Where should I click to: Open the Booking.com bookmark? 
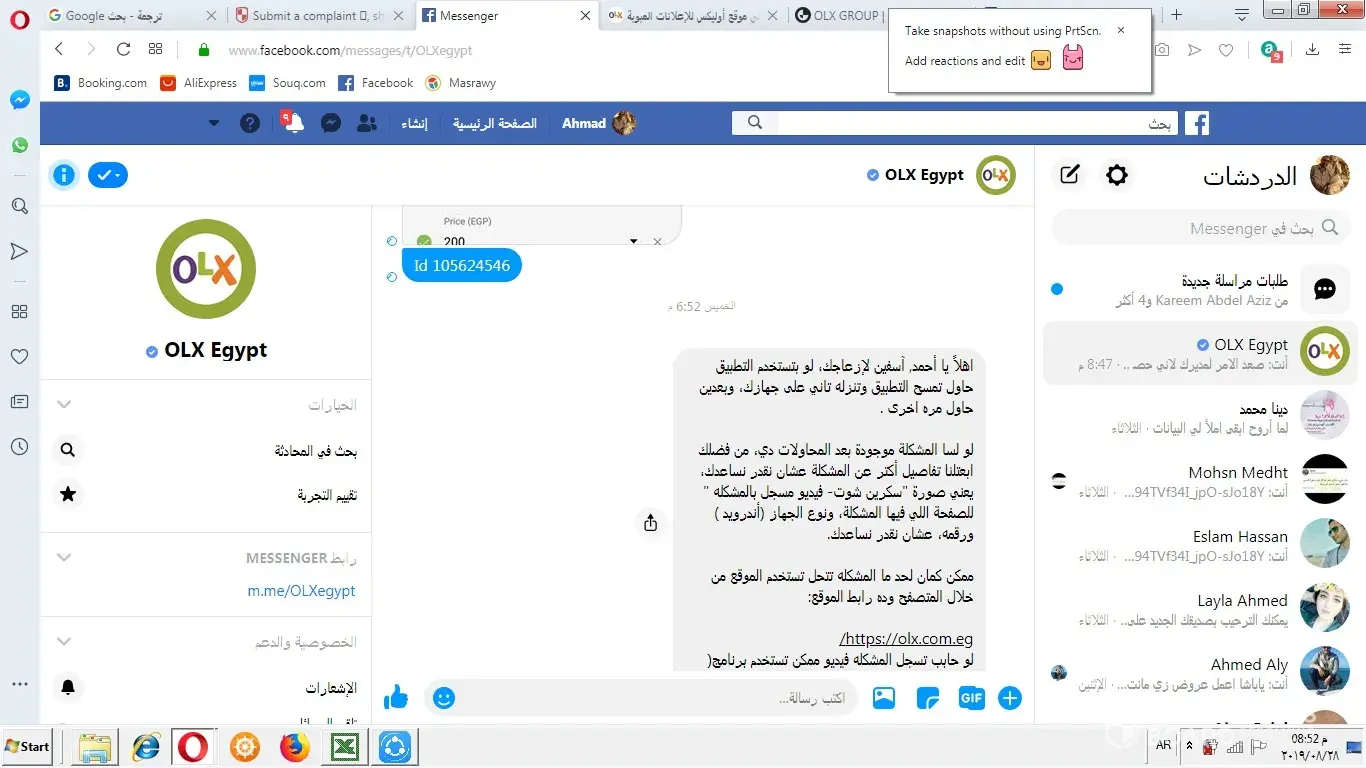[x=100, y=83]
